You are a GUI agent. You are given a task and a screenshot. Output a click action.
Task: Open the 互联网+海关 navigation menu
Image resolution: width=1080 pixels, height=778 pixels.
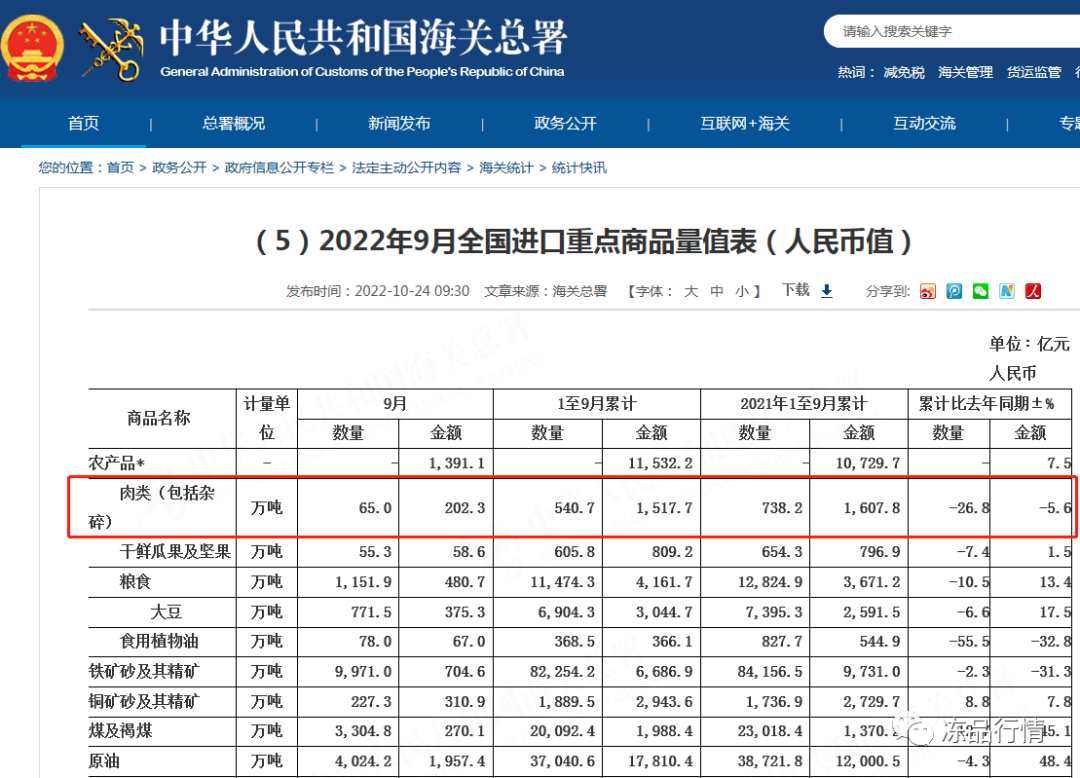pos(745,123)
